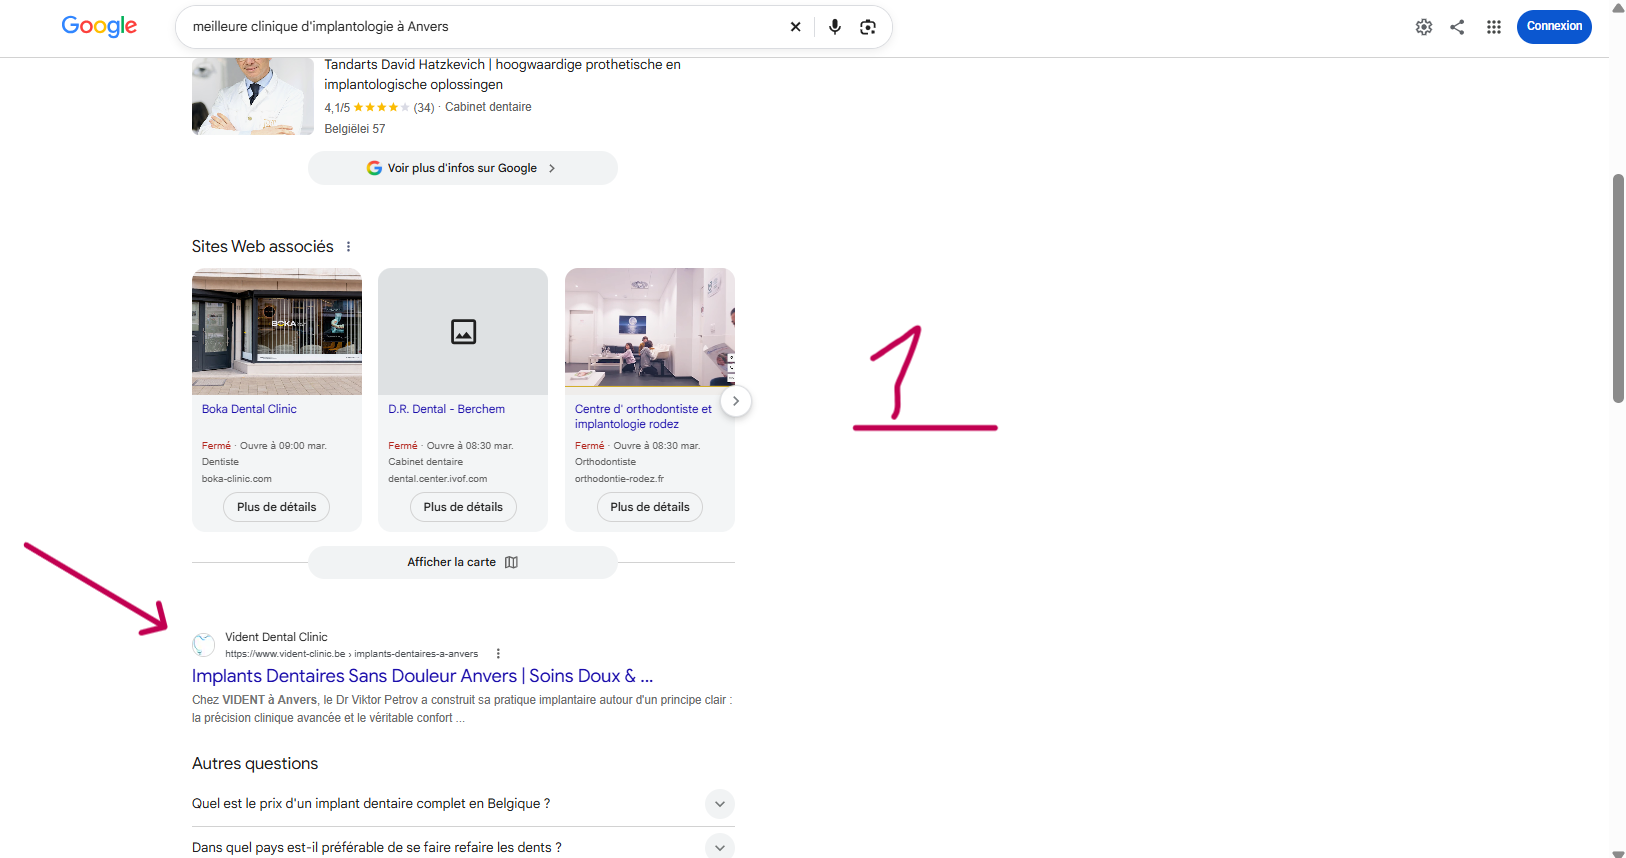Image resolution: width=1626 pixels, height=858 pixels.
Task: Show more details for D.R. Dental
Action: [x=463, y=507]
